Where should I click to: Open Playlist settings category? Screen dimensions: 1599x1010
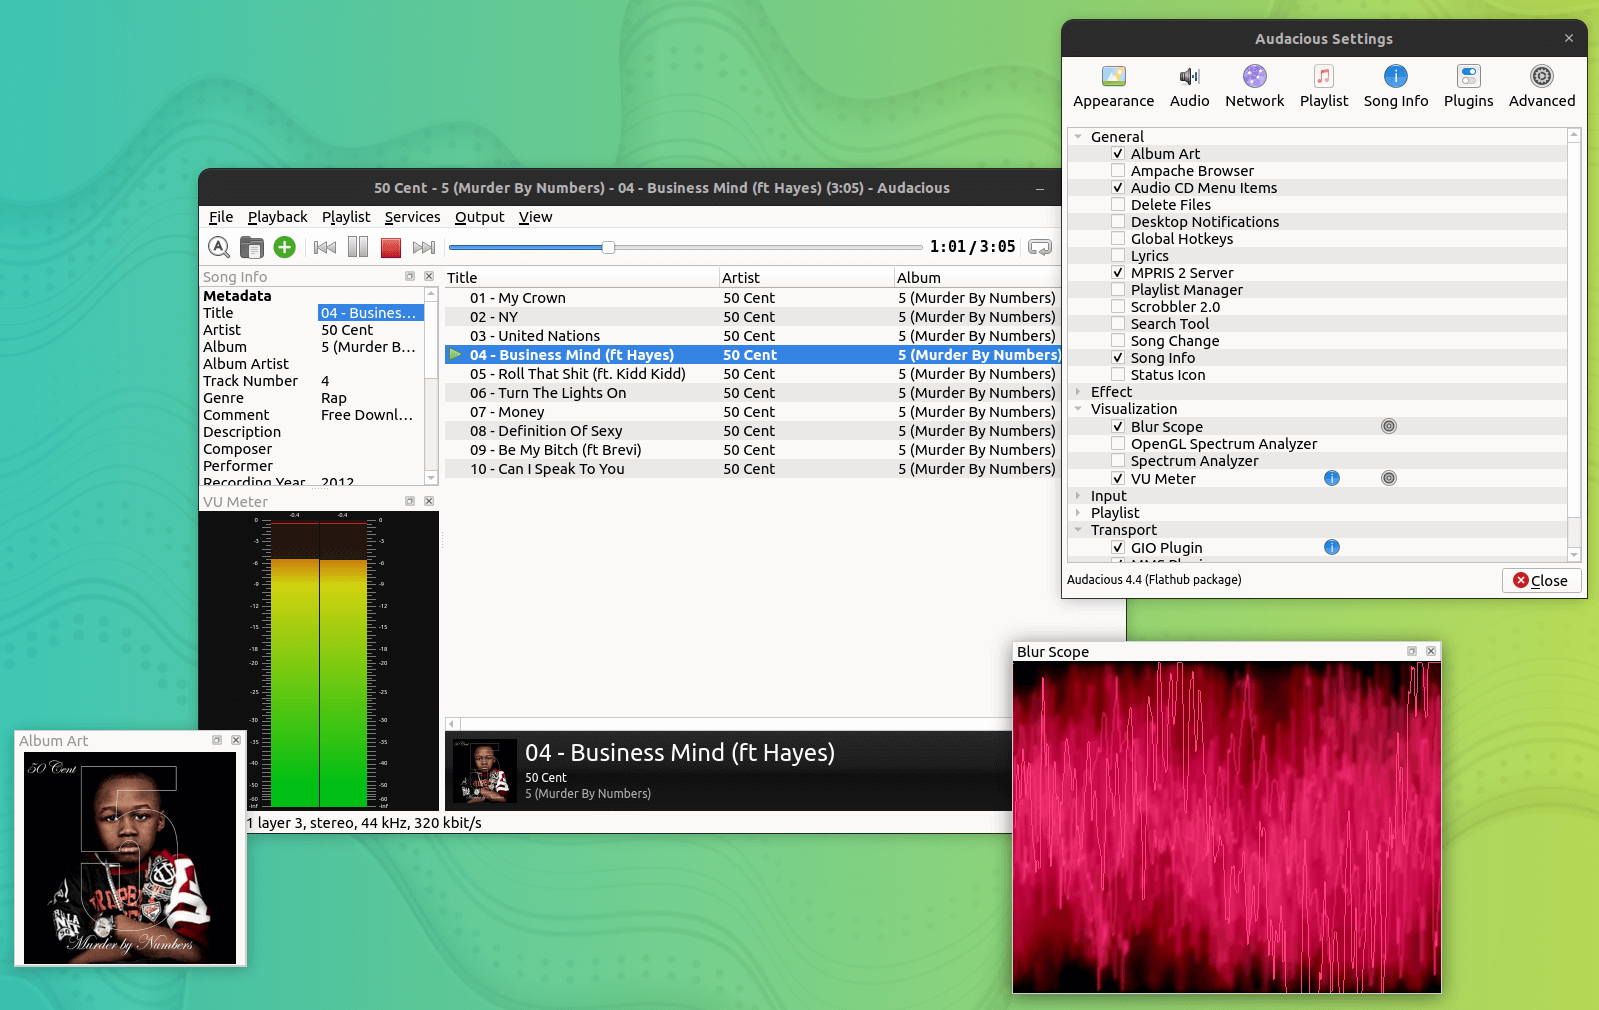(1324, 87)
